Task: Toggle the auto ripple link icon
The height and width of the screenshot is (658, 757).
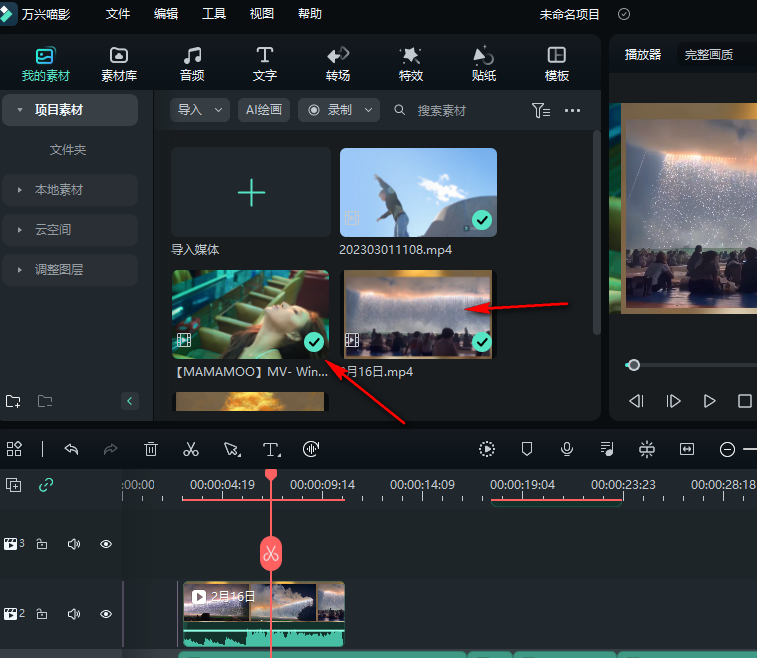Action: click(x=46, y=485)
